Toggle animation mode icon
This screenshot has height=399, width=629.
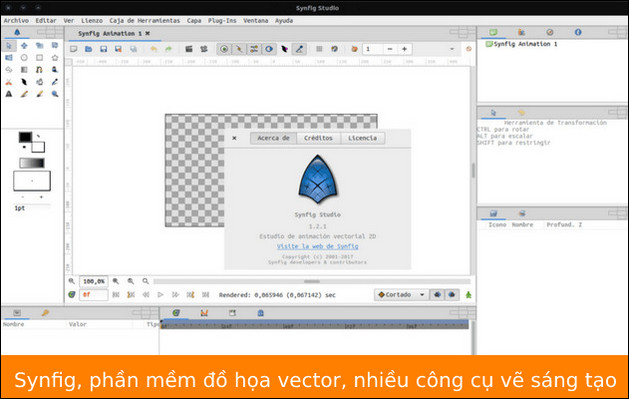click(469, 295)
